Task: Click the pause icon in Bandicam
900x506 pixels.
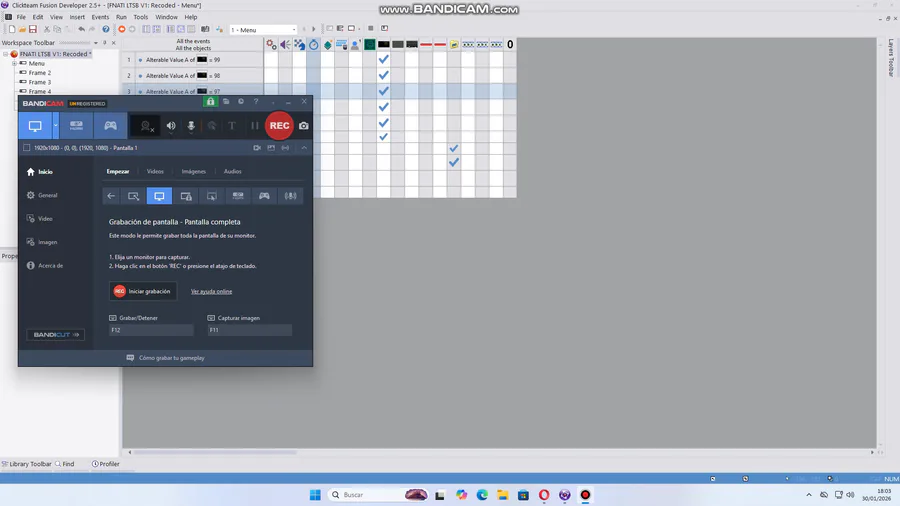Action: point(254,126)
